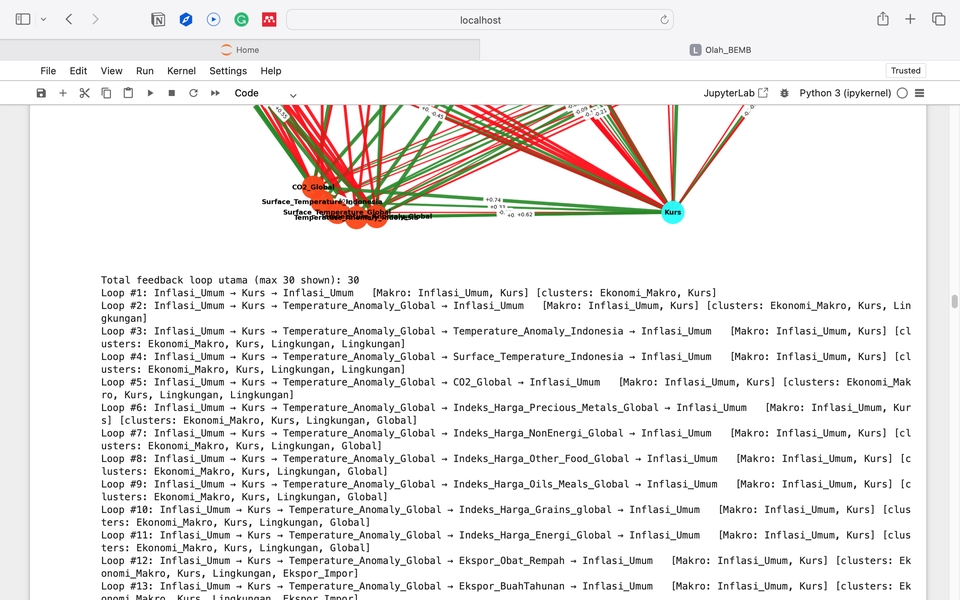
Task: Open the Kernel menu
Action: 181,71
